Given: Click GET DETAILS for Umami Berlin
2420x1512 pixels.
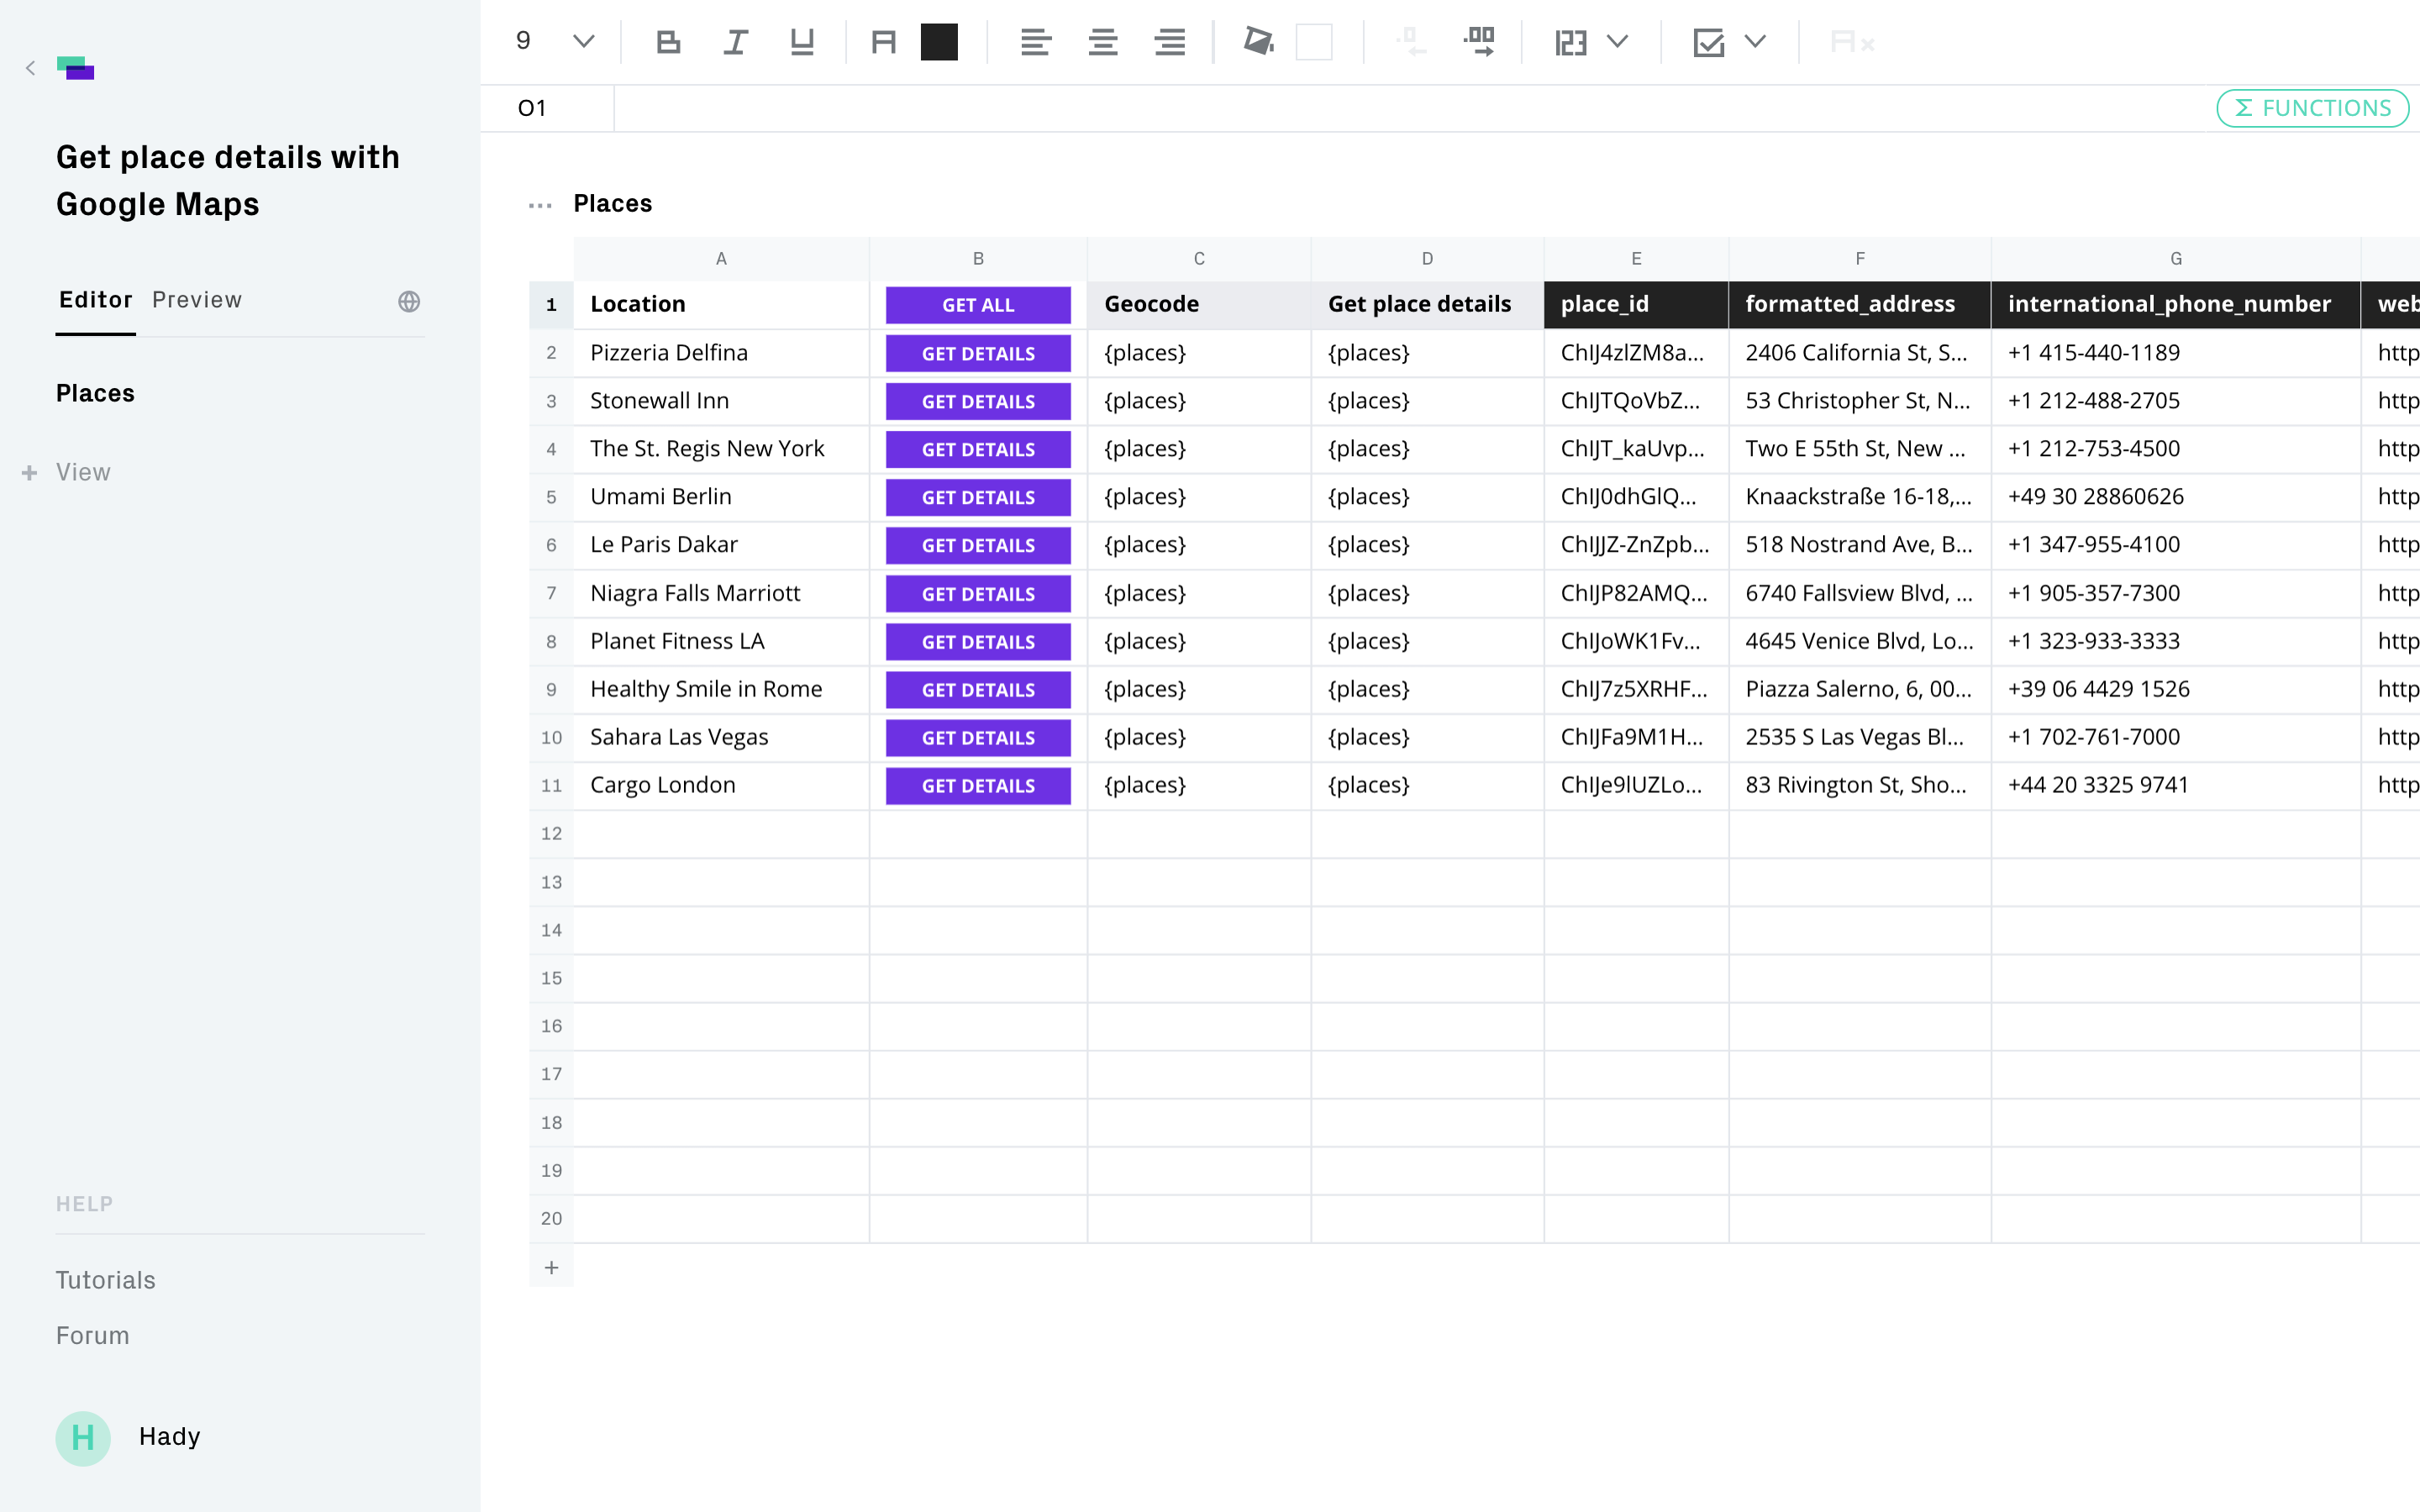Looking at the screenshot, I should [x=977, y=497].
